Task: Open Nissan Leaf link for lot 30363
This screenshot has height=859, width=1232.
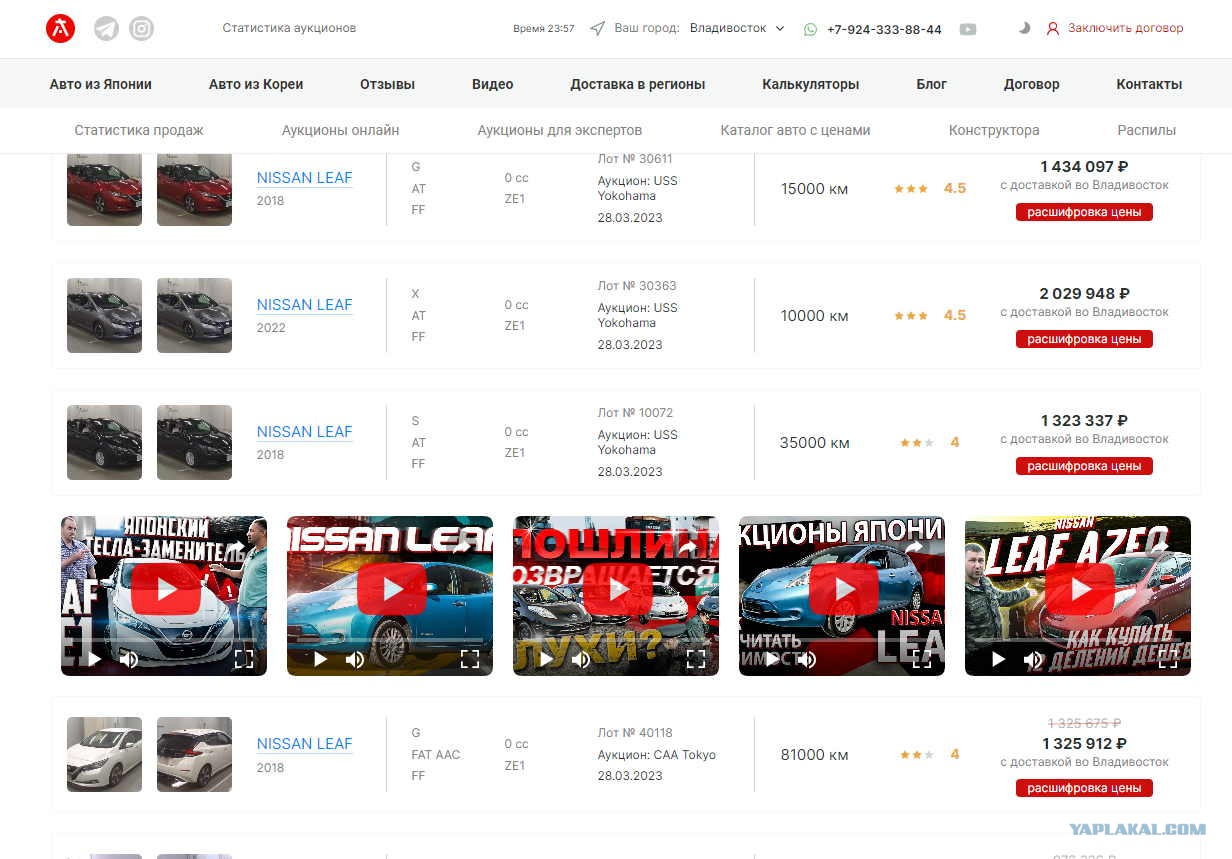Action: tap(305, 305)
